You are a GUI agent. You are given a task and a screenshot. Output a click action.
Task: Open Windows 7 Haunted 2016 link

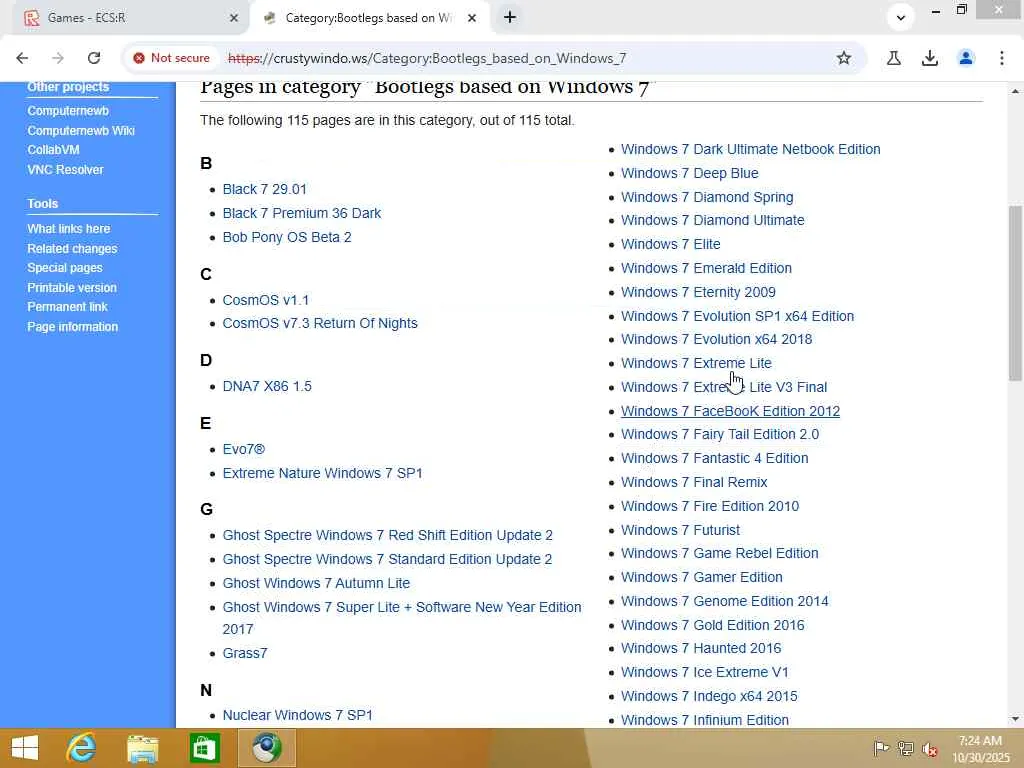(701, 648)
